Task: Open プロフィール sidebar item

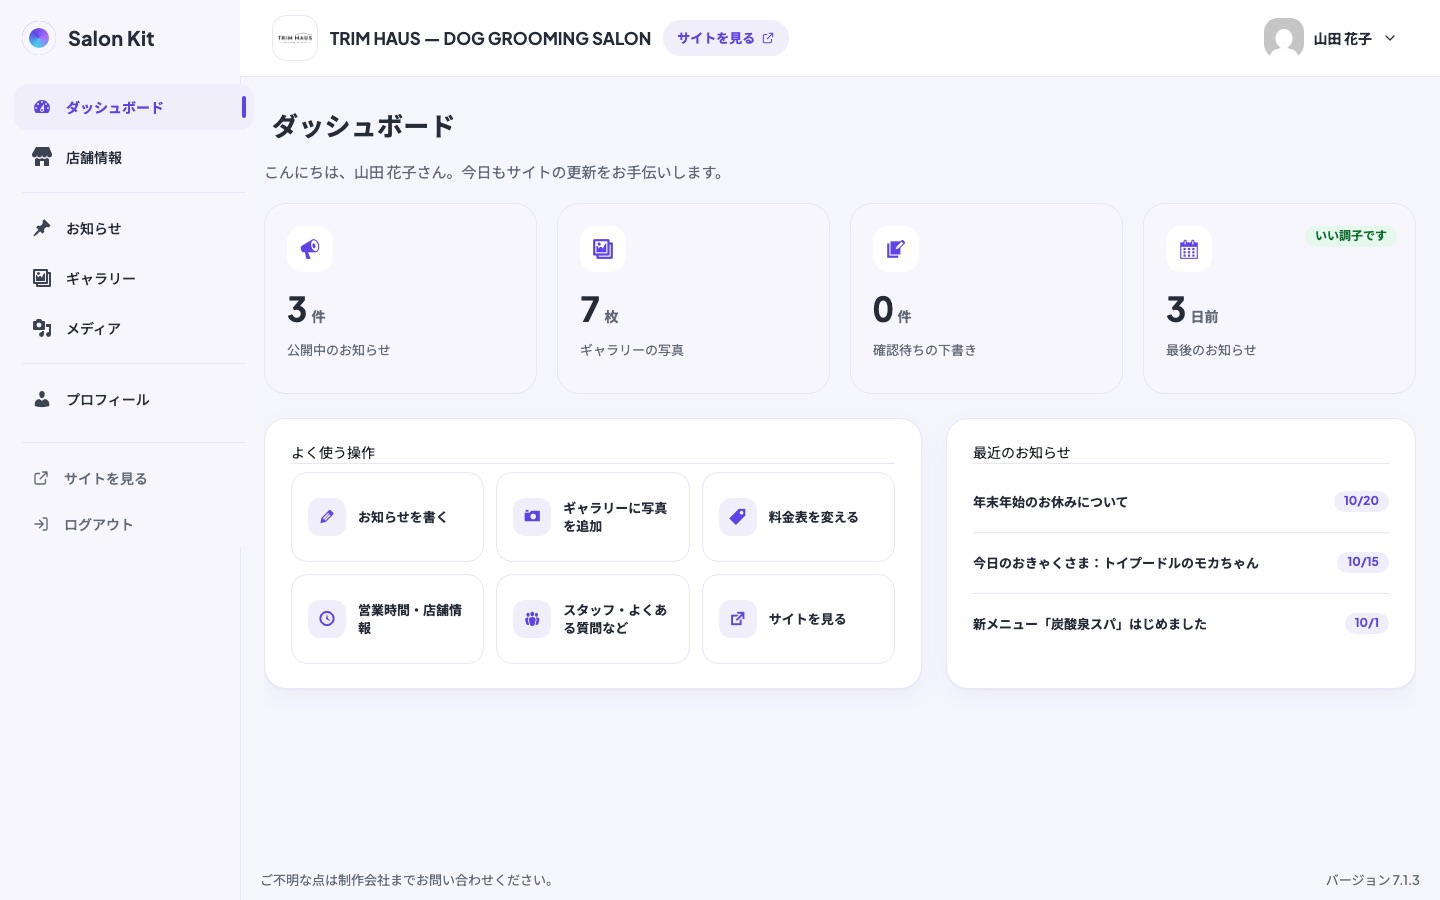Action: 133,399
